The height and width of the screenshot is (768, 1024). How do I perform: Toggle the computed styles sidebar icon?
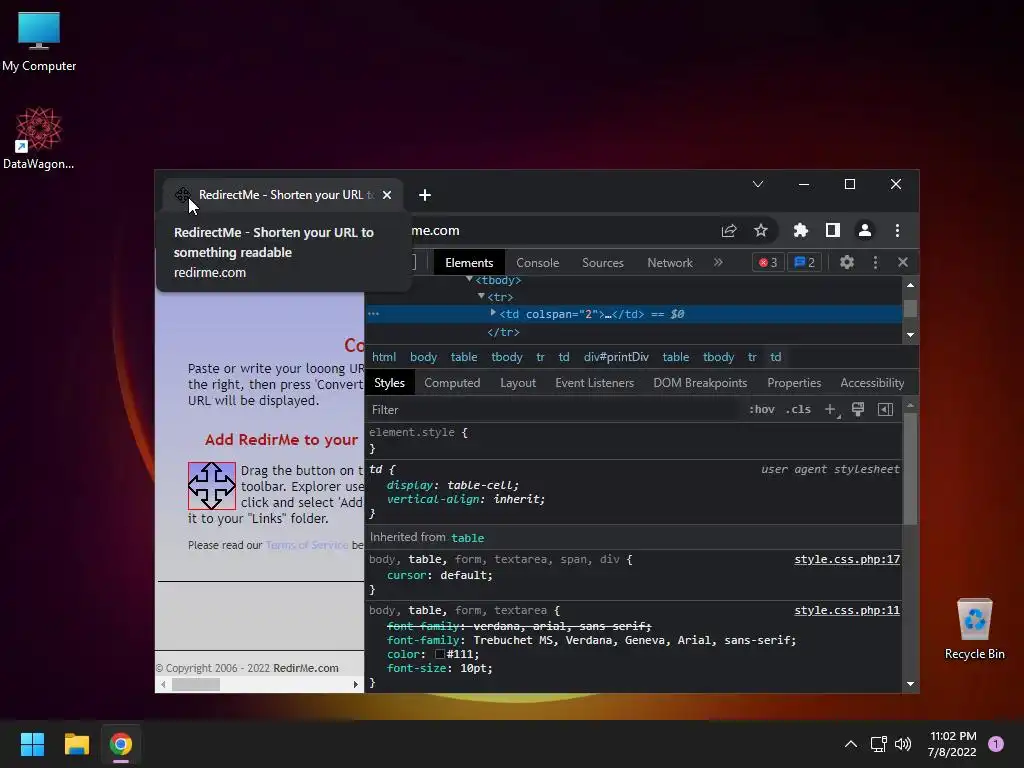[886, 409]
